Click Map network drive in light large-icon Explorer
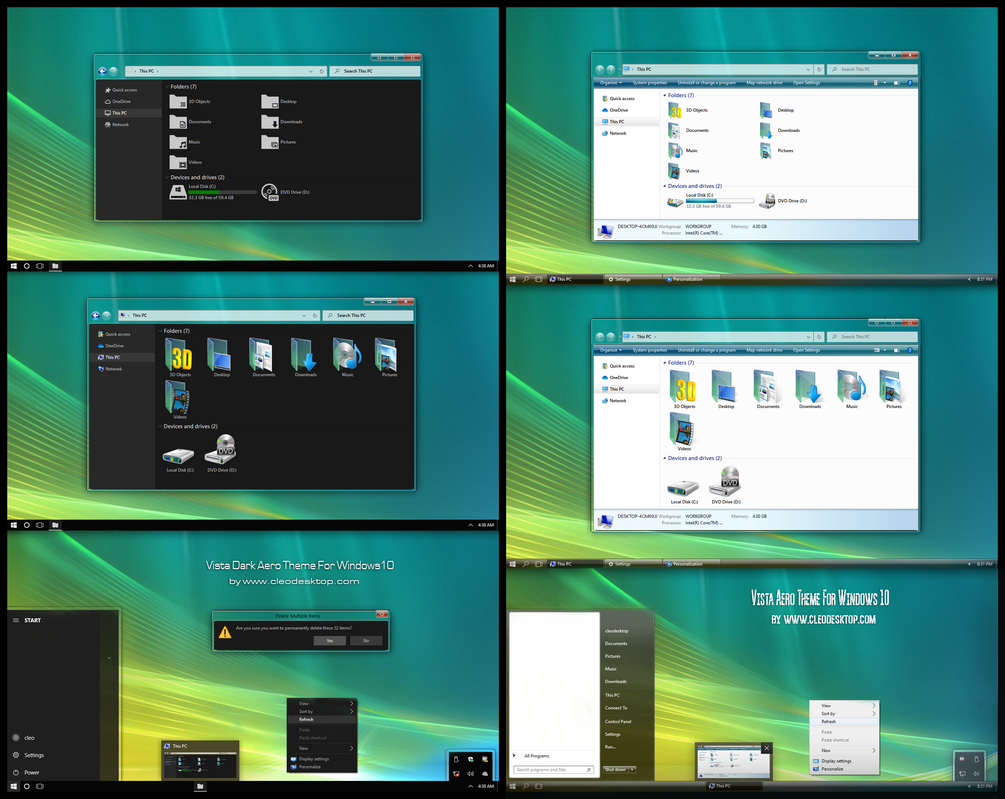 pos(764,350)
